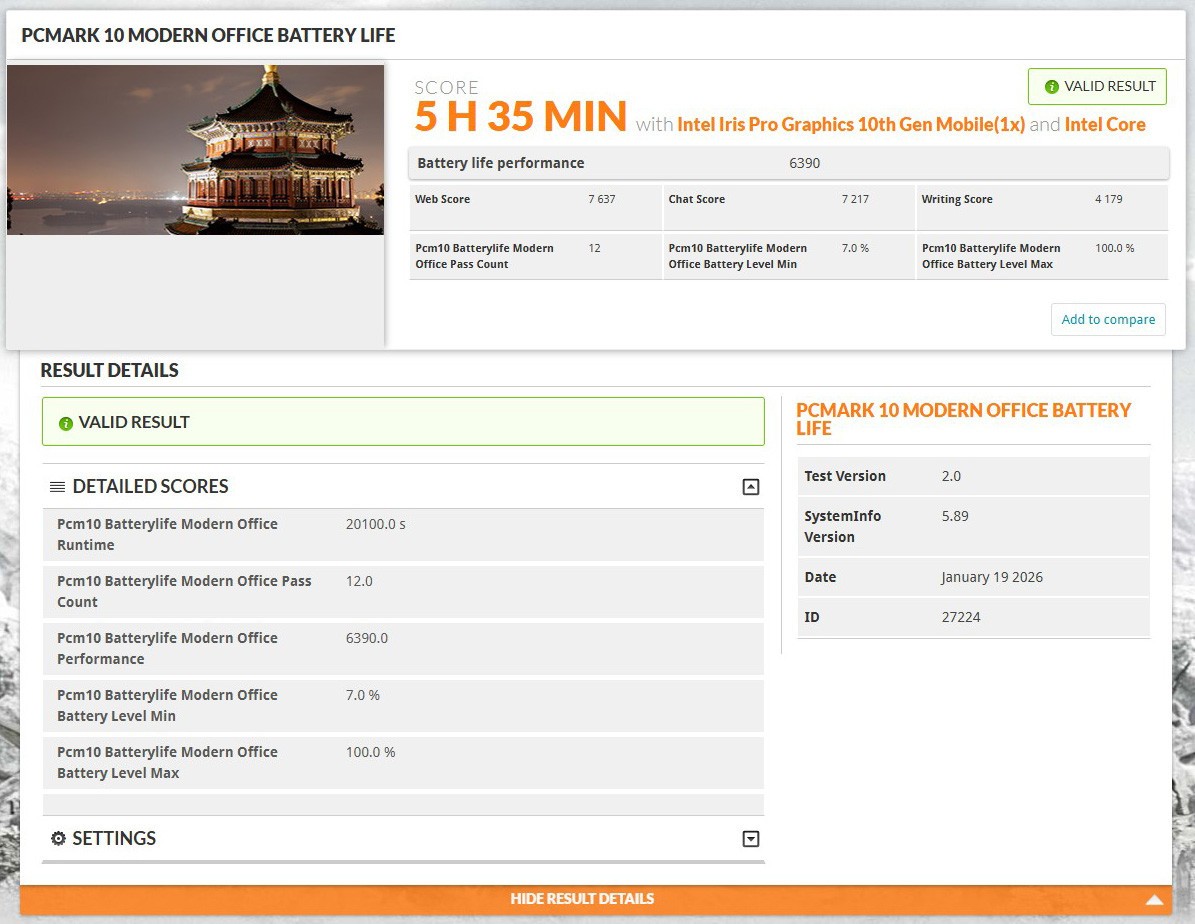Hide the result details
This screenshot has height=924, width=1195.
[582, 899]
